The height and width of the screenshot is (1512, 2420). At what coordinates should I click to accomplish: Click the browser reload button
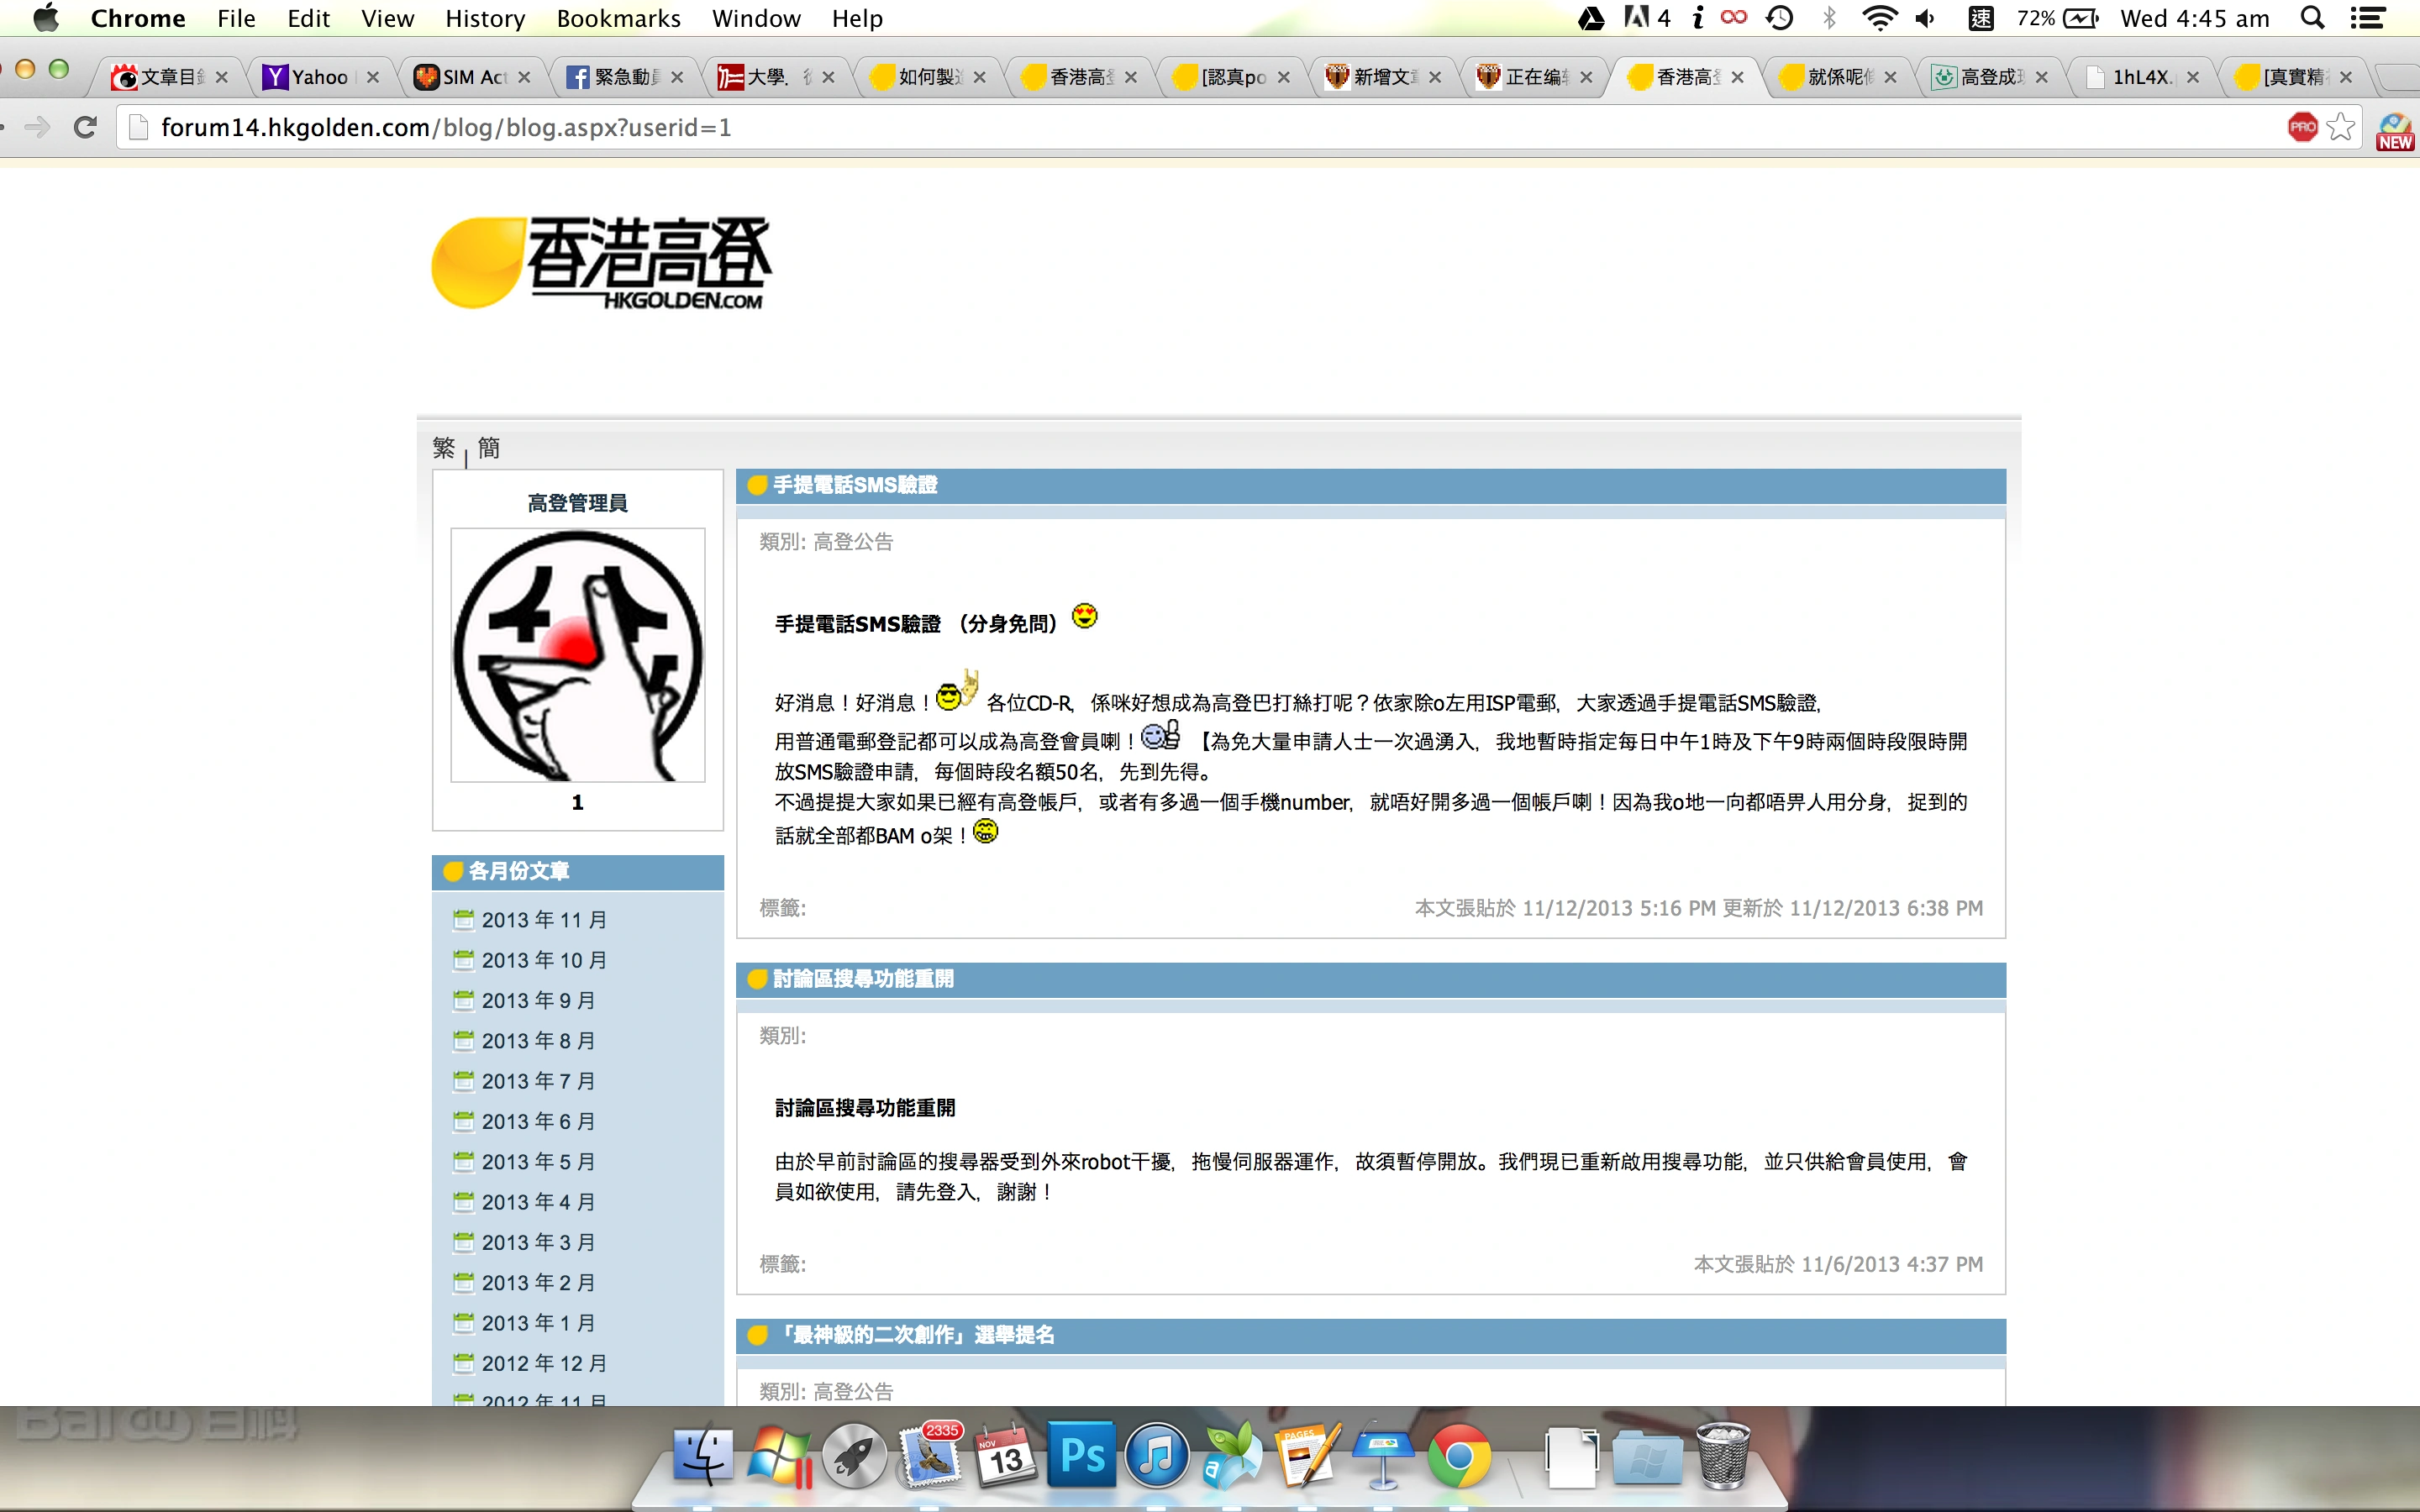pyautogui.click(x=86, y=127)
